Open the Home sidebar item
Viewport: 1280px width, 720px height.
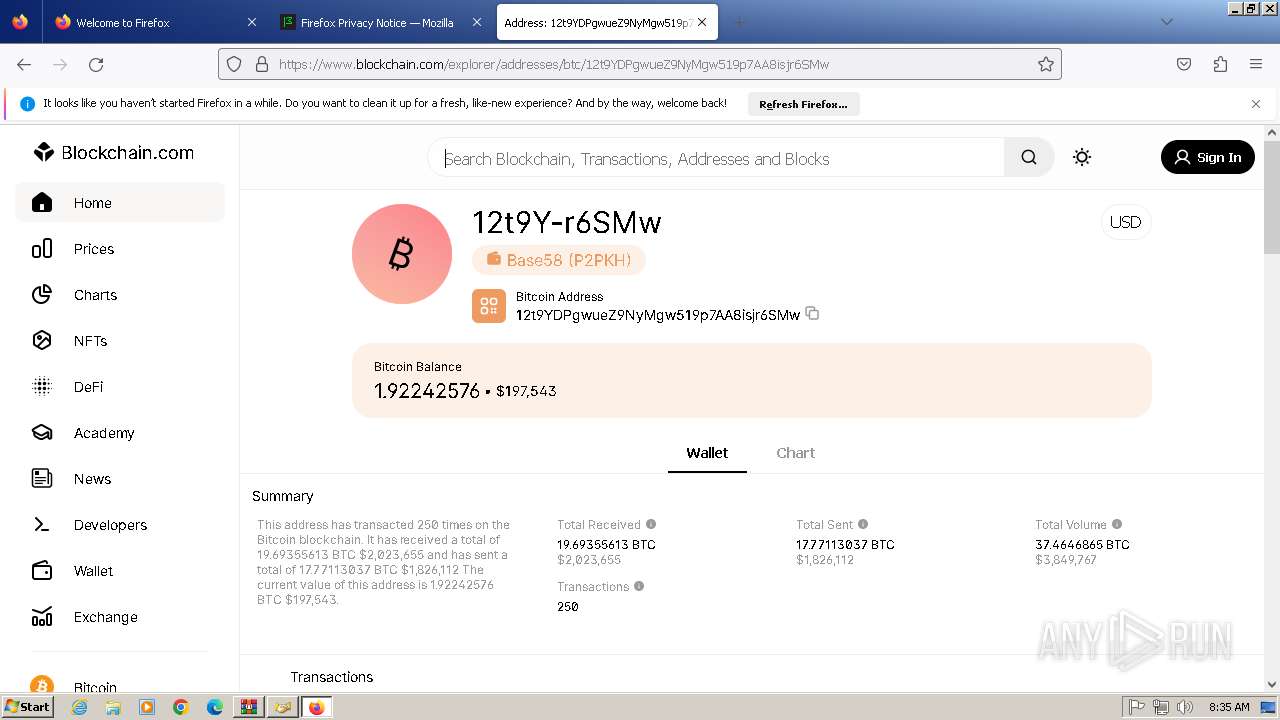[x=120, y=203]
